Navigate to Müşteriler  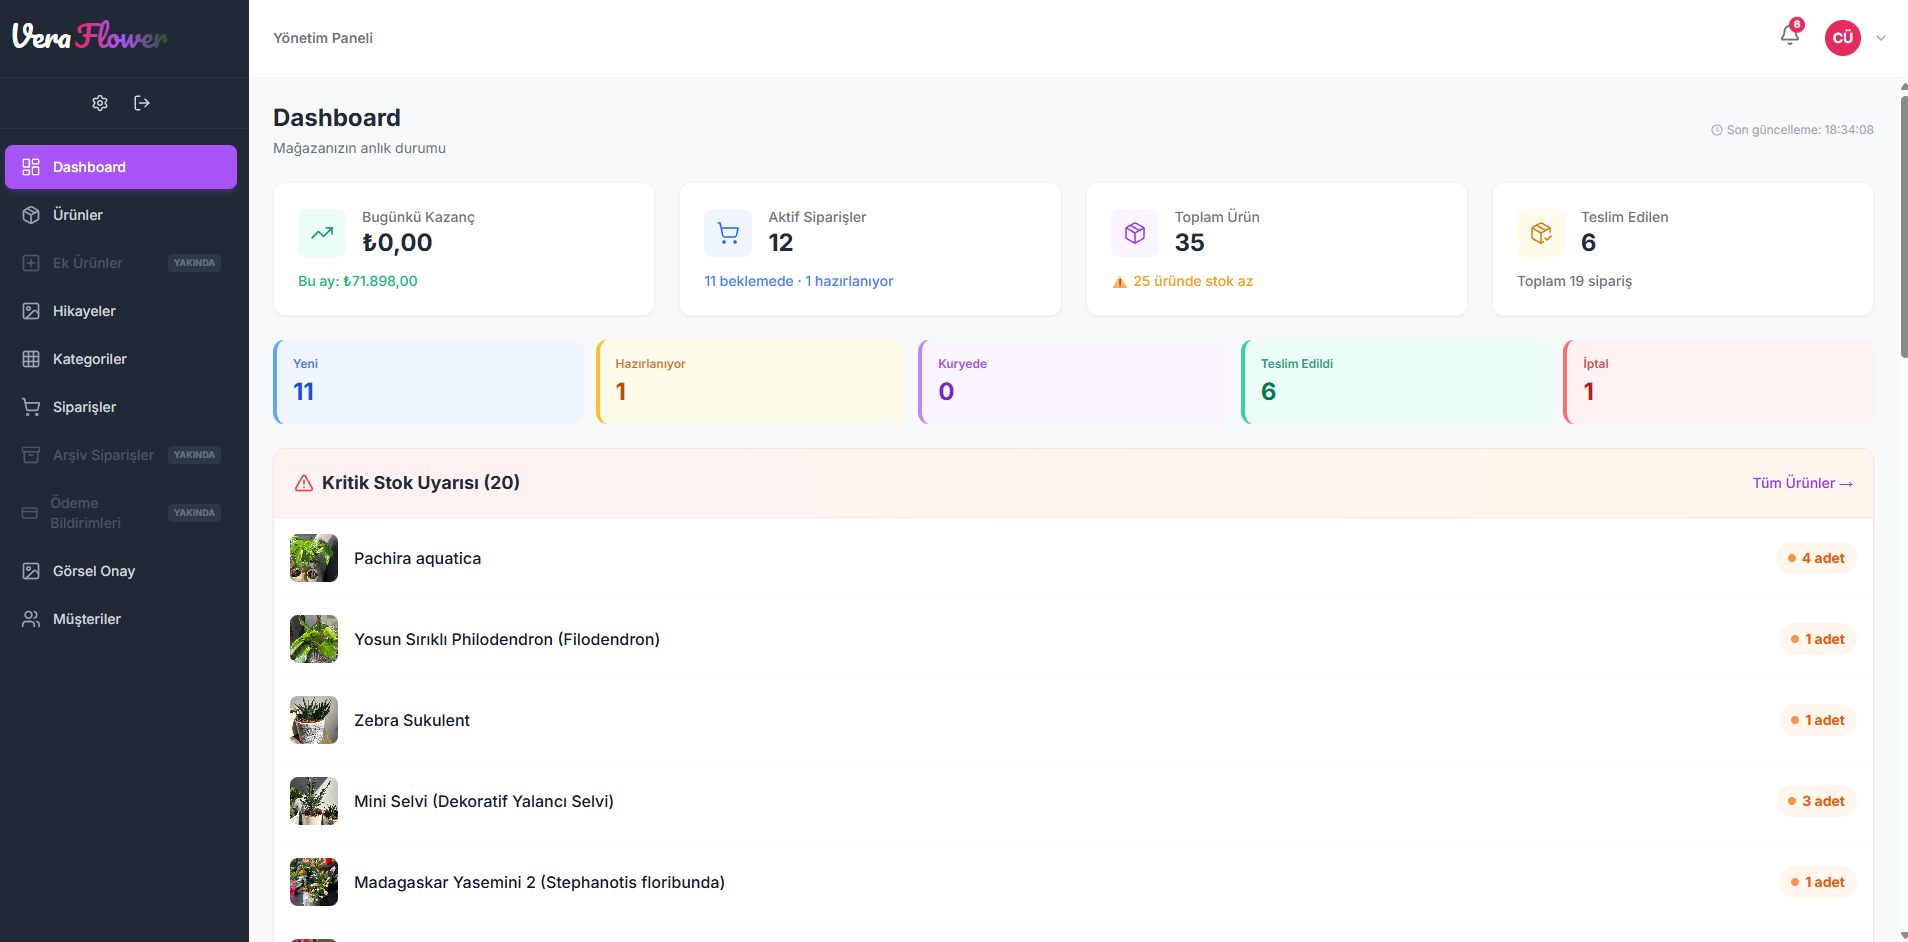[86, 619]
